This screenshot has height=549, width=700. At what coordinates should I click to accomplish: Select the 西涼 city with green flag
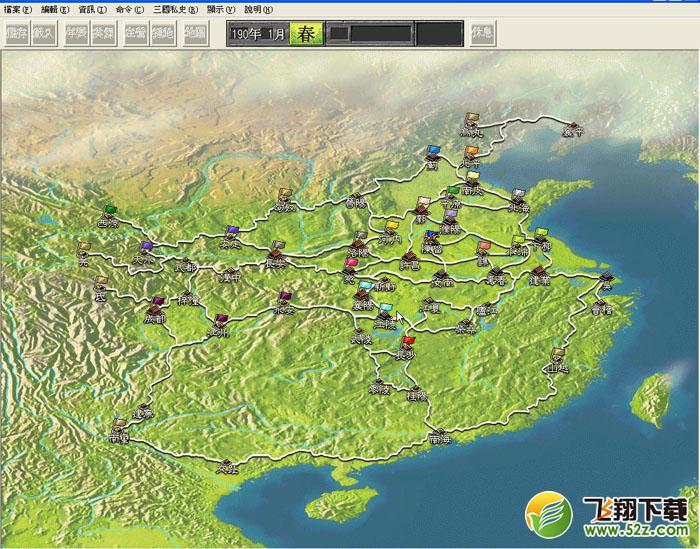[x=108, y=217]
